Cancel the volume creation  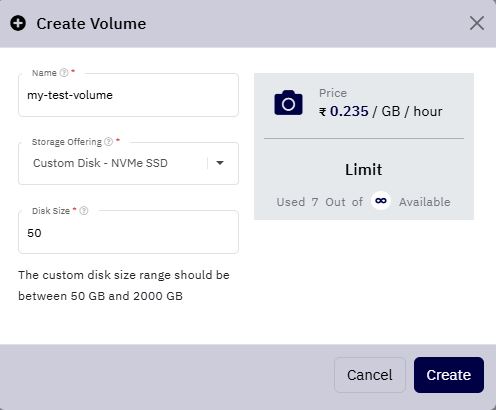coord(370,375)
